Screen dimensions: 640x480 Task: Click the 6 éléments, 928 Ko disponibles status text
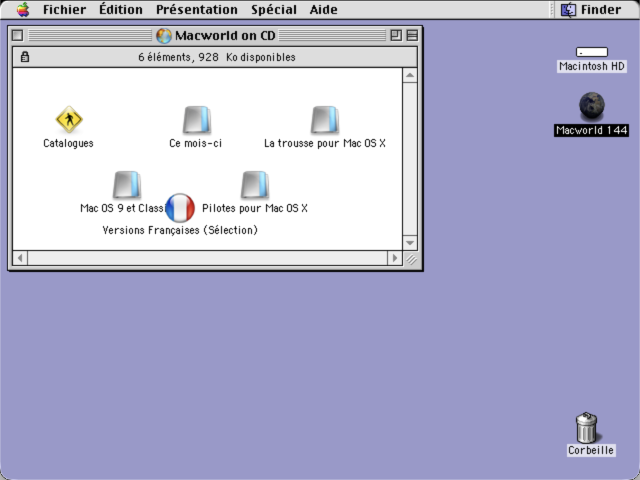pos(217,57)
